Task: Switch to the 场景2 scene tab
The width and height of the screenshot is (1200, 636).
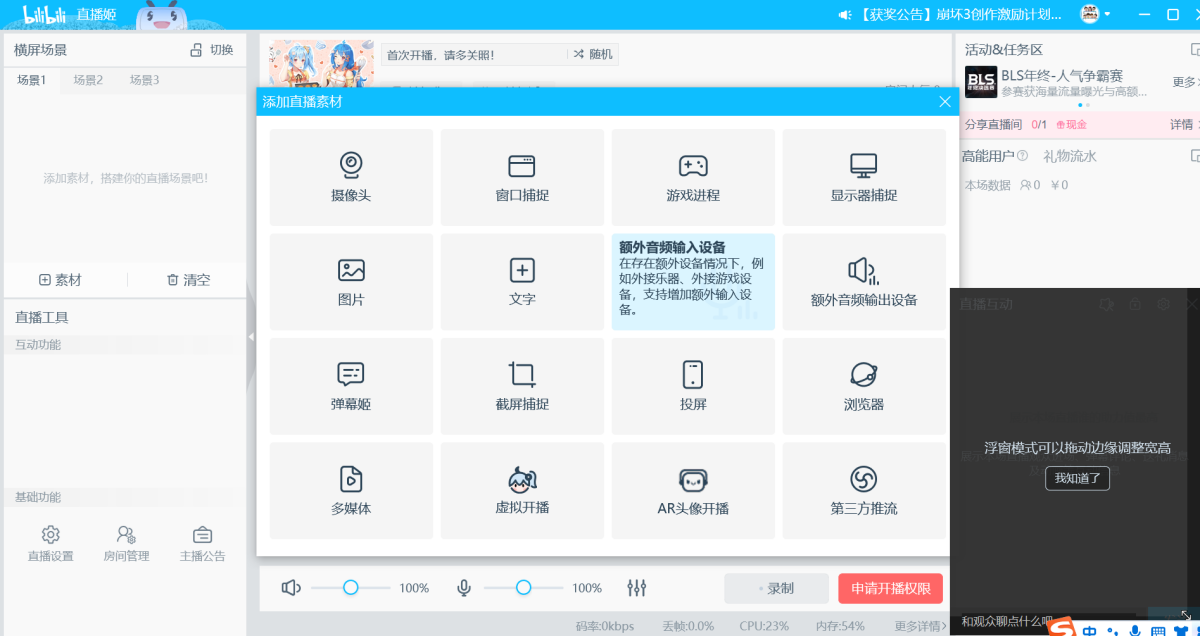Action: [x=86, y=81]
